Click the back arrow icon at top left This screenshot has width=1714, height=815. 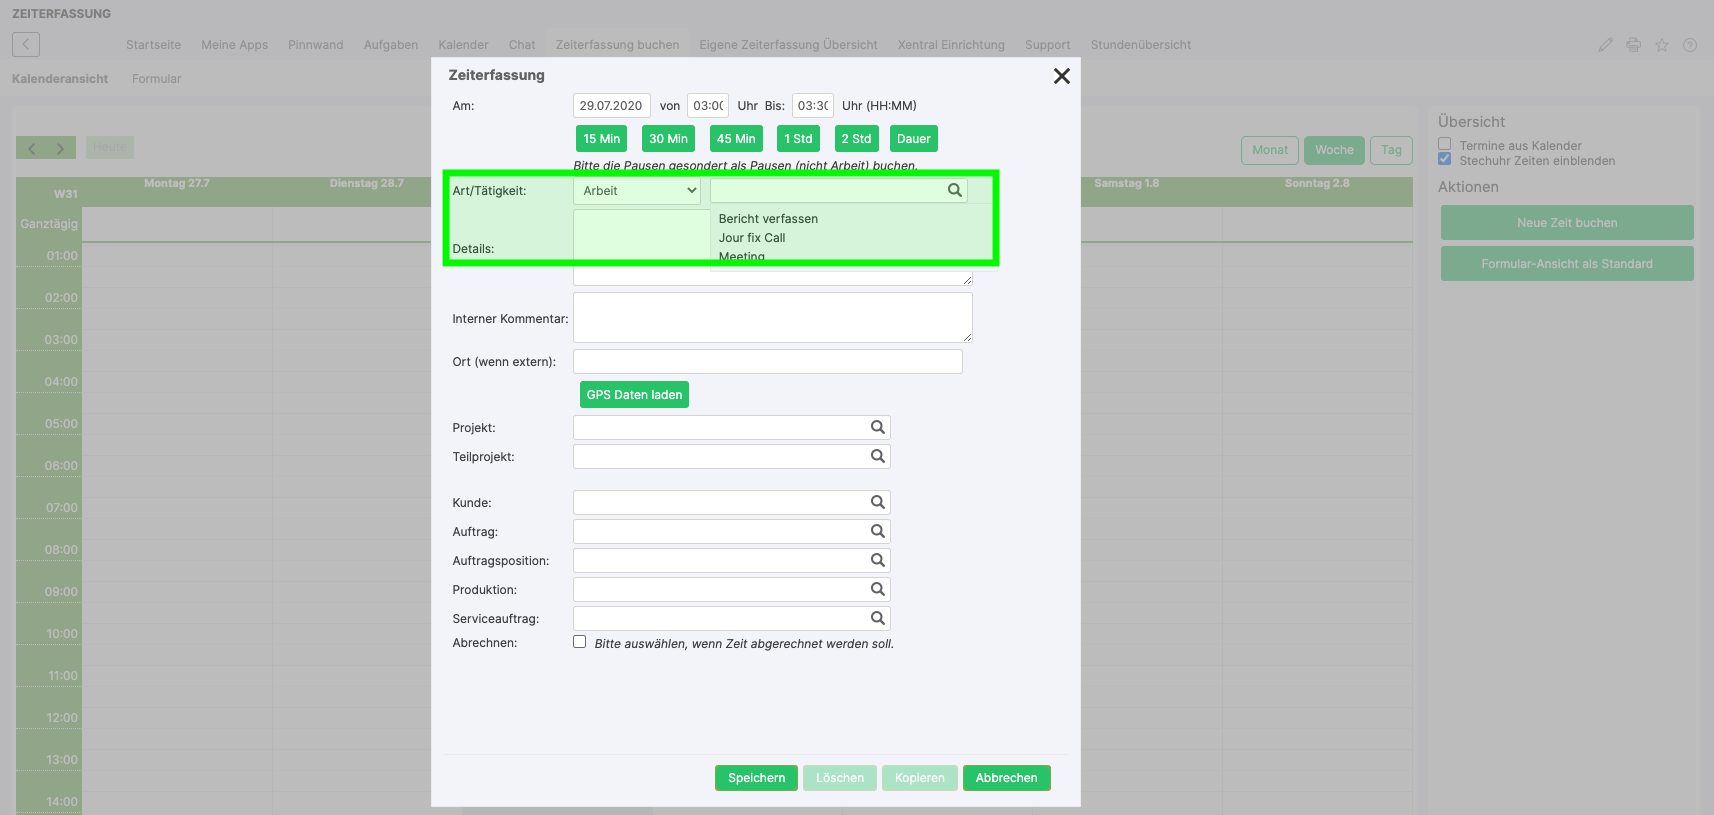(26, 44)
